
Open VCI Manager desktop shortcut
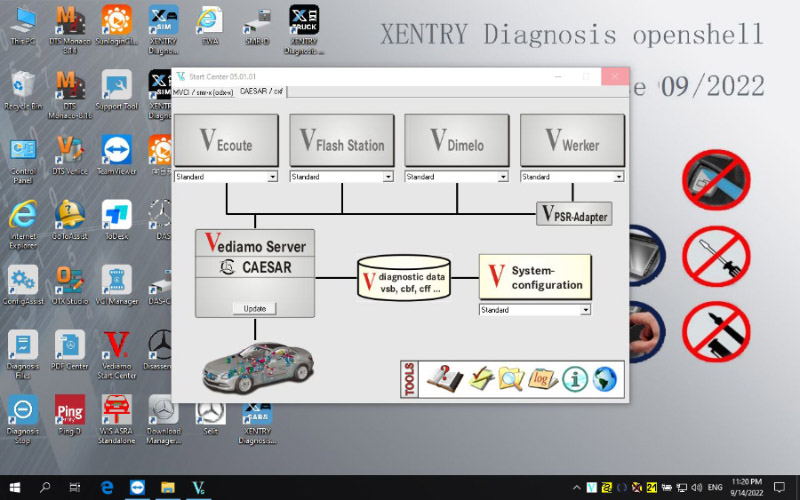pyautogui.click(x=117, y=286)
